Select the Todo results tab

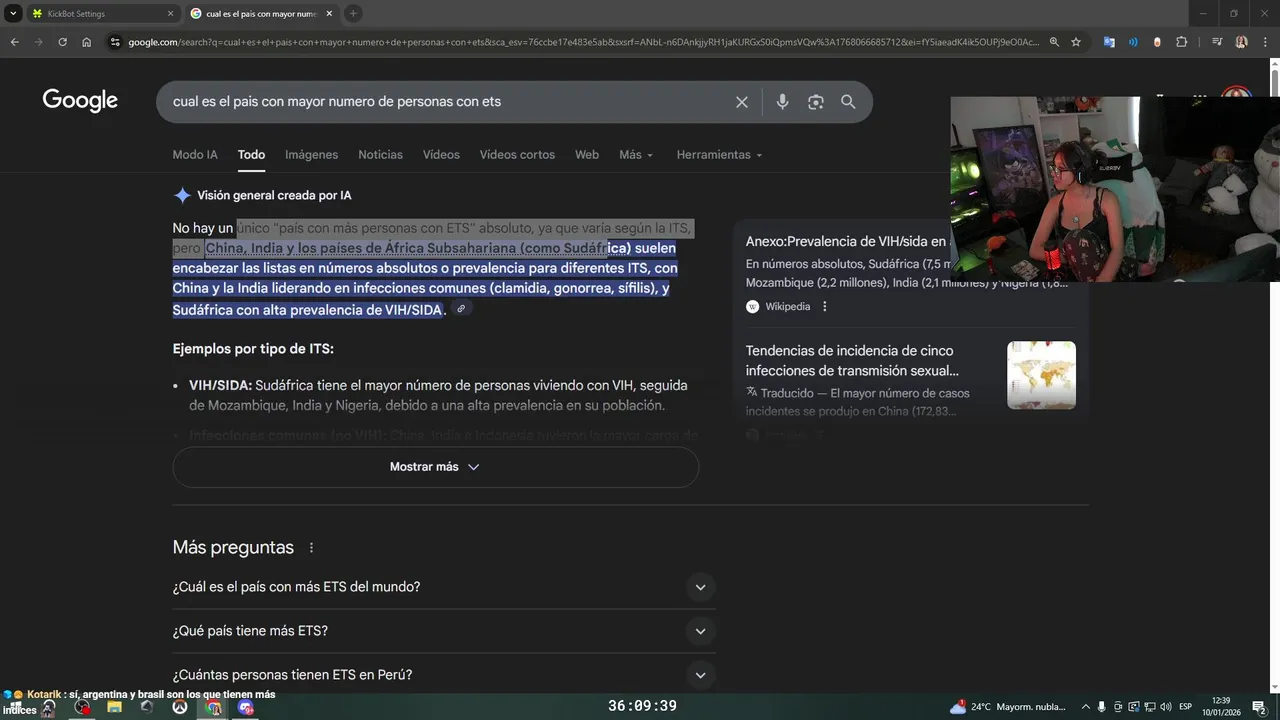251,155
